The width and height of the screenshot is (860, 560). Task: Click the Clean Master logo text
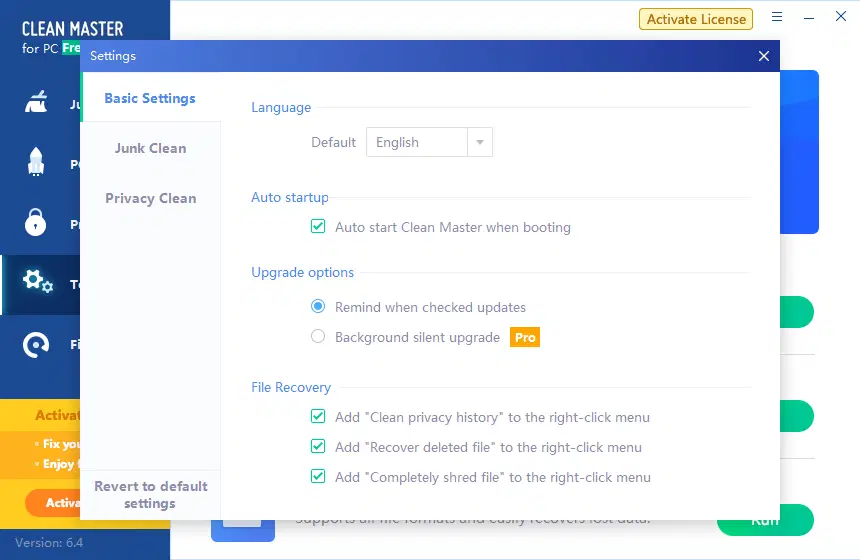pos(72,29)
